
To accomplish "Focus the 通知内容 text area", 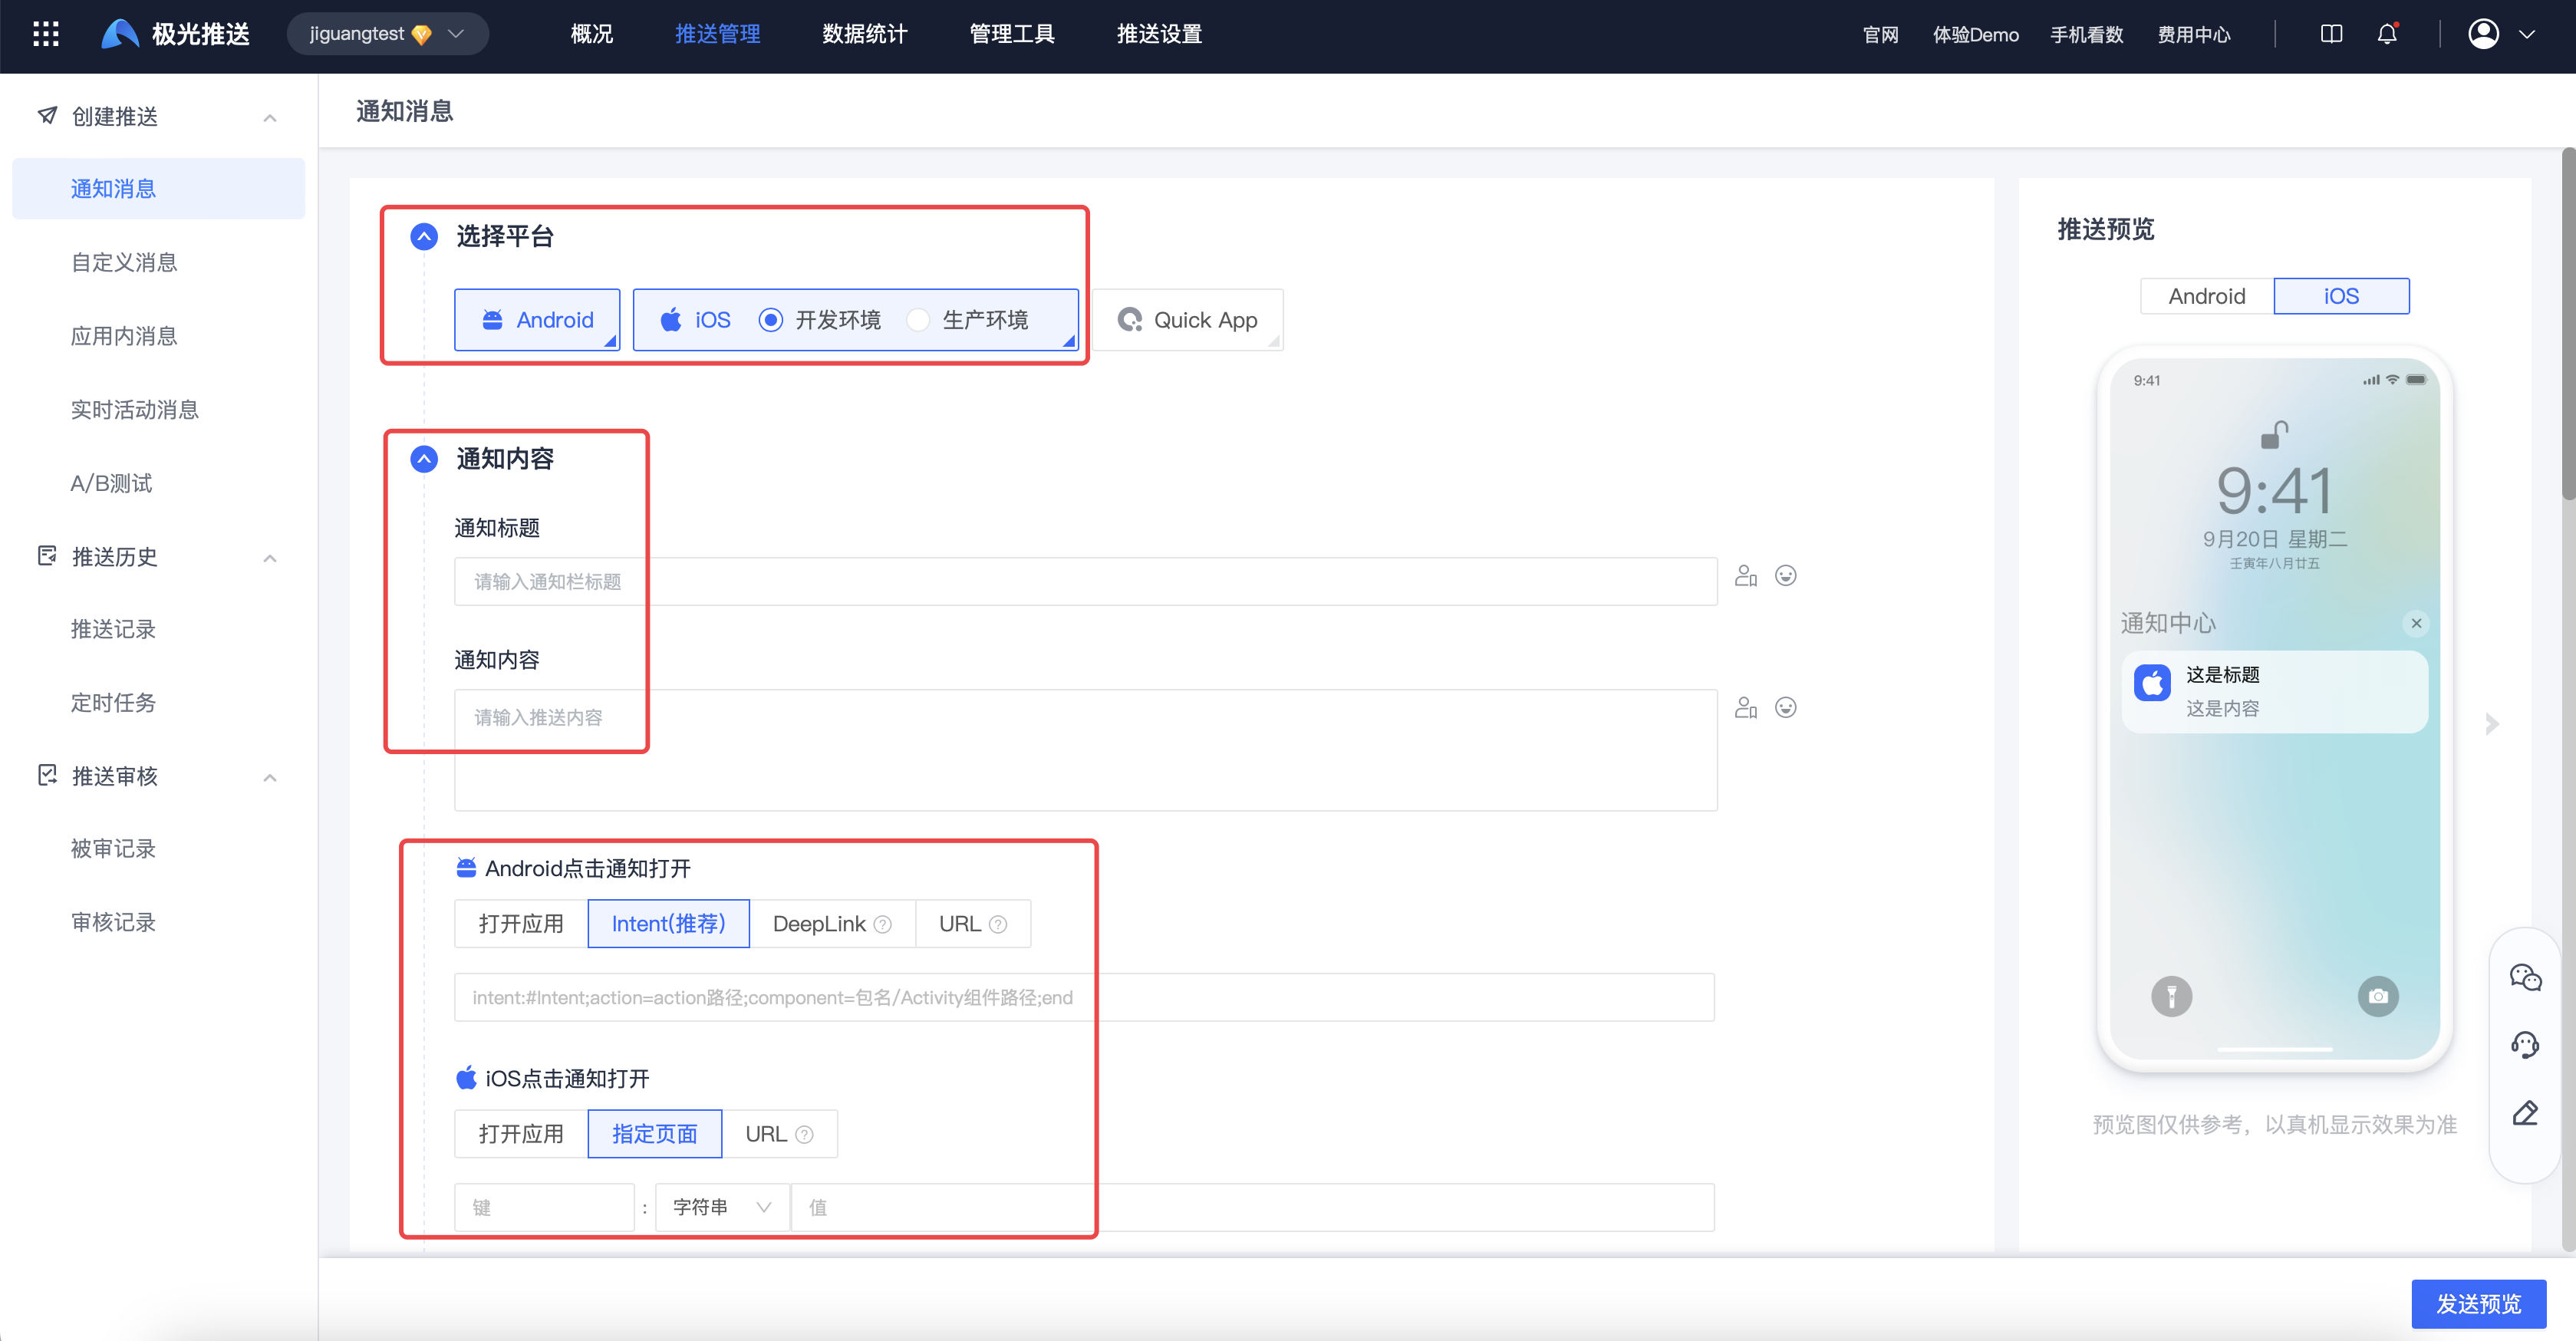I will tap(1085, 750).
